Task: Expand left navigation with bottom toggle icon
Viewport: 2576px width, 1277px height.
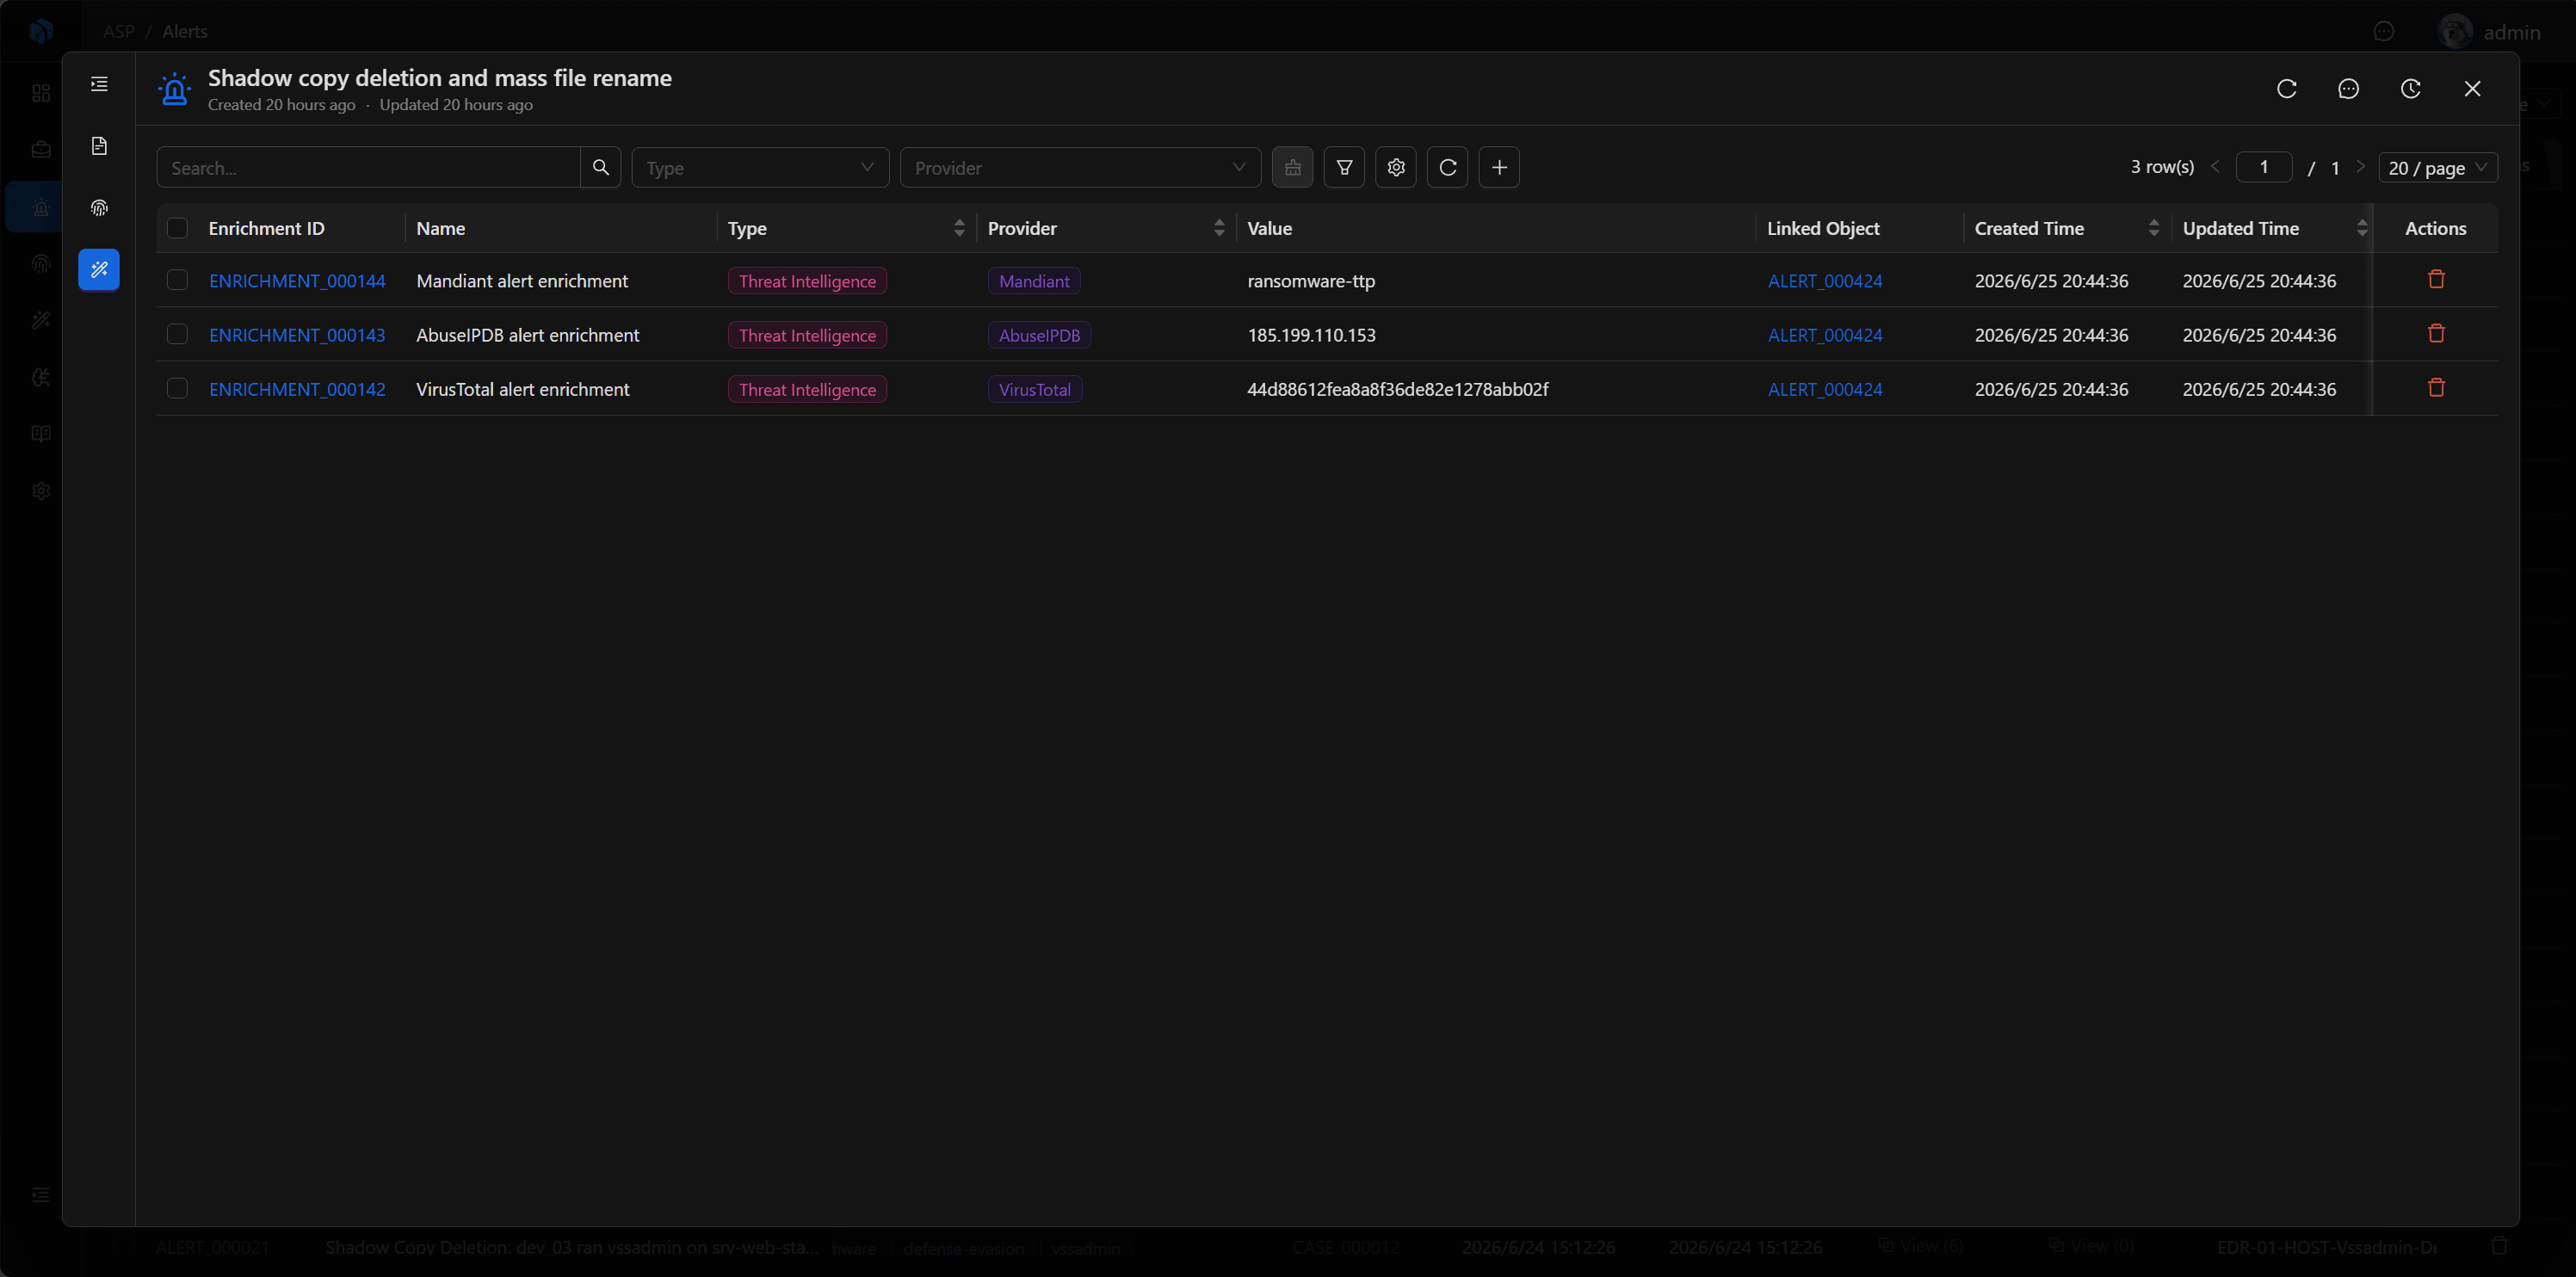Action: (41, 1195)
